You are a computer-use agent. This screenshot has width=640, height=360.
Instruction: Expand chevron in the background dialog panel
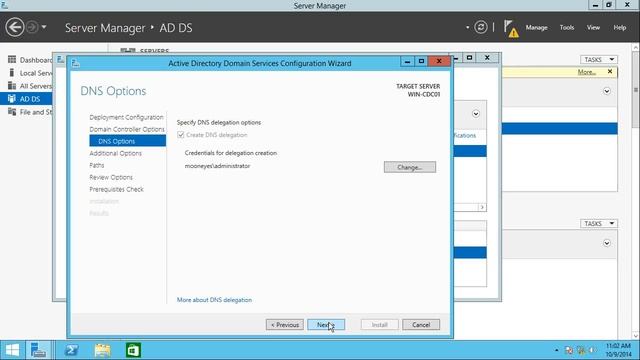[x=476, y=113]
